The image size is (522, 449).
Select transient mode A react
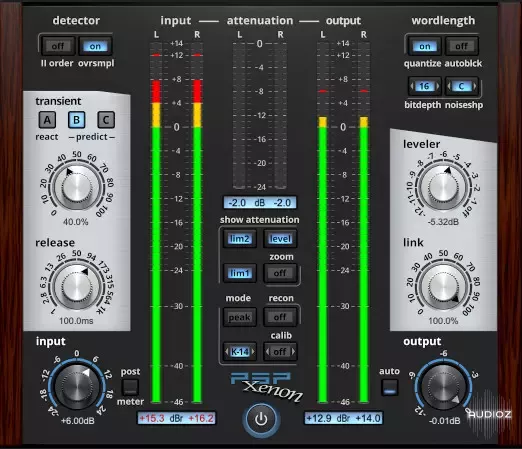point(47,120)
